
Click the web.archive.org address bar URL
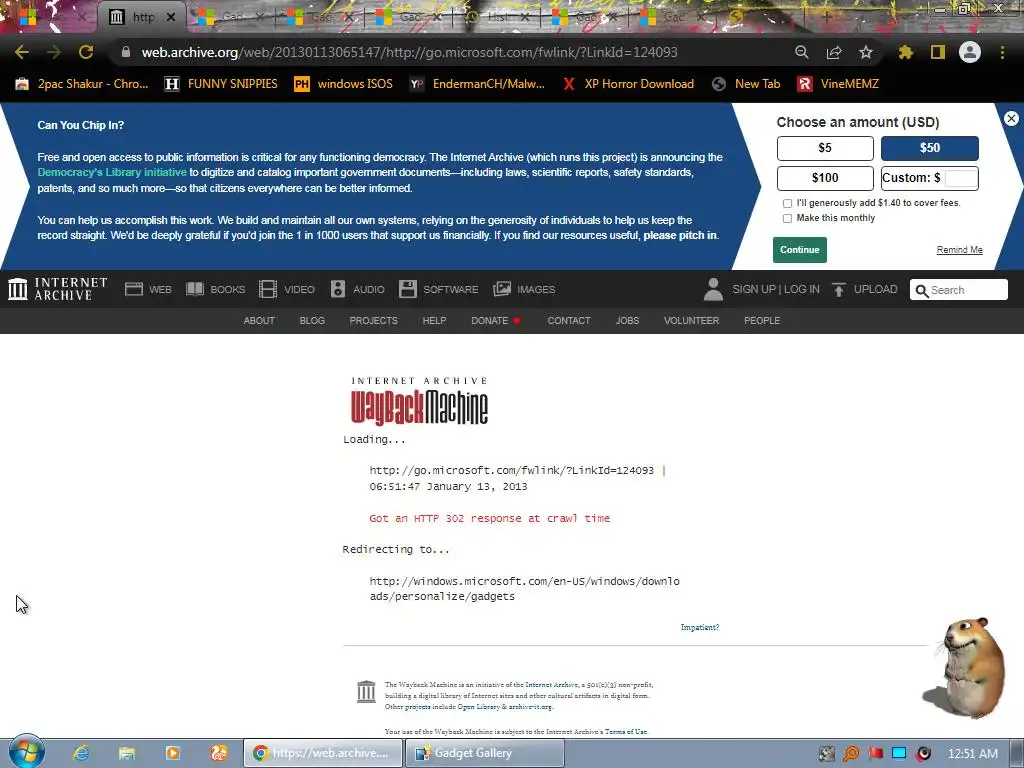pos(409,52)
